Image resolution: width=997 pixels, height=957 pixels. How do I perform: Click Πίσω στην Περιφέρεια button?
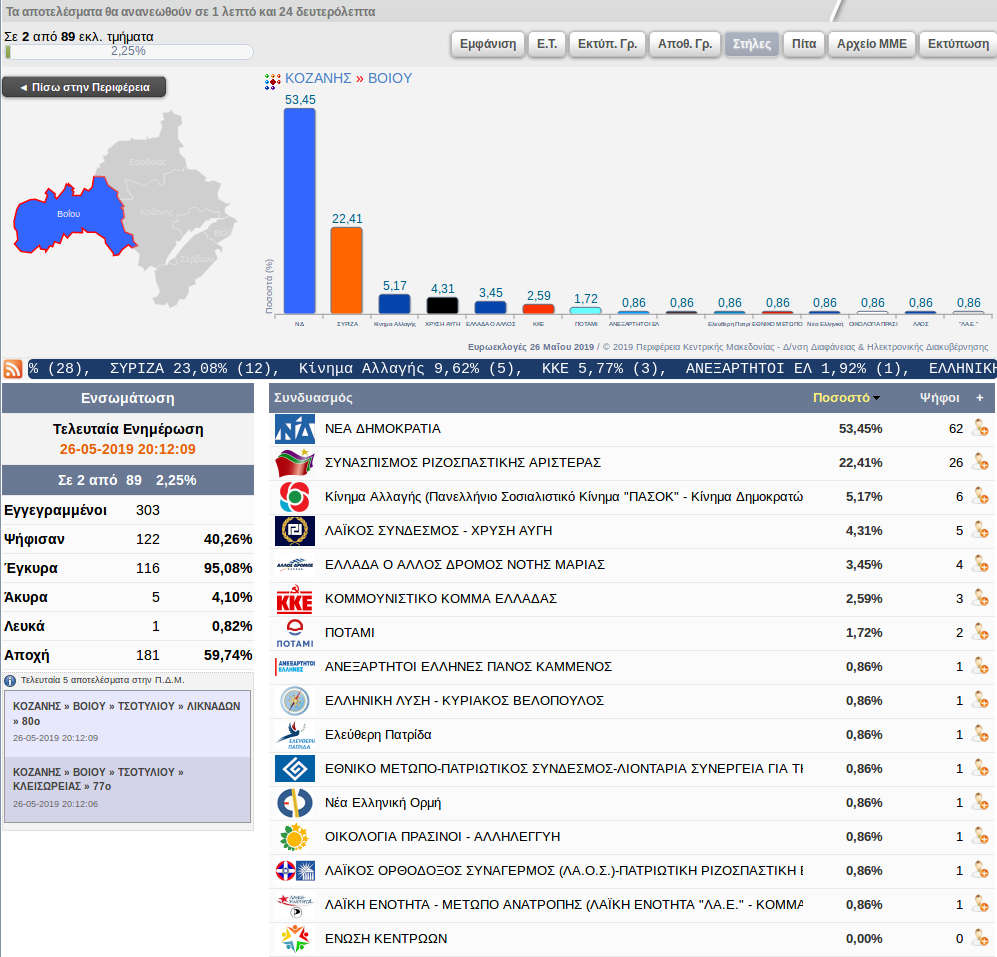(84, 87)
